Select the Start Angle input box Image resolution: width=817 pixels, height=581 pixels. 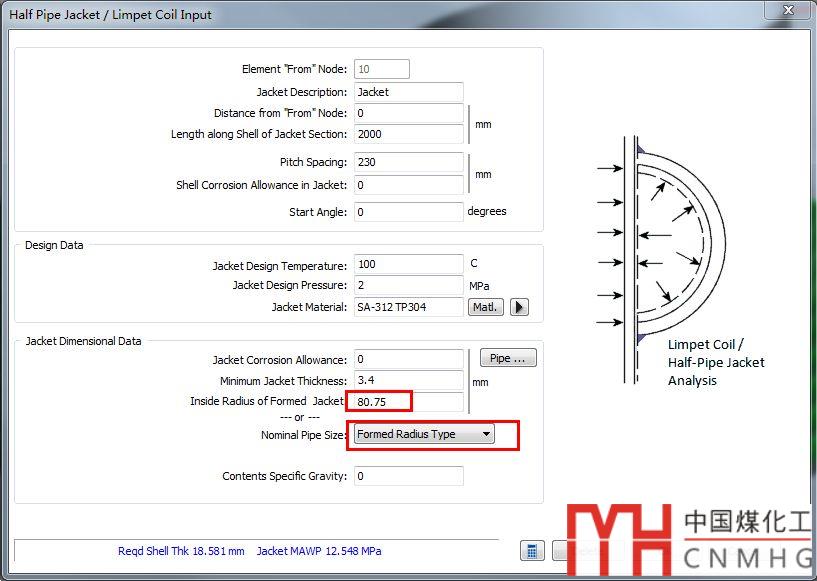408,212
